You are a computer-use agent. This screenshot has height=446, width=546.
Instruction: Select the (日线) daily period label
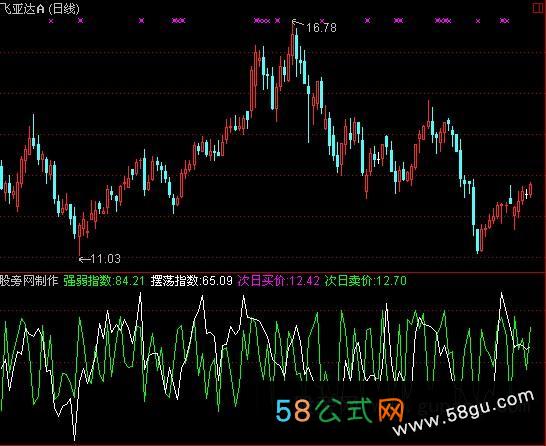64,9
